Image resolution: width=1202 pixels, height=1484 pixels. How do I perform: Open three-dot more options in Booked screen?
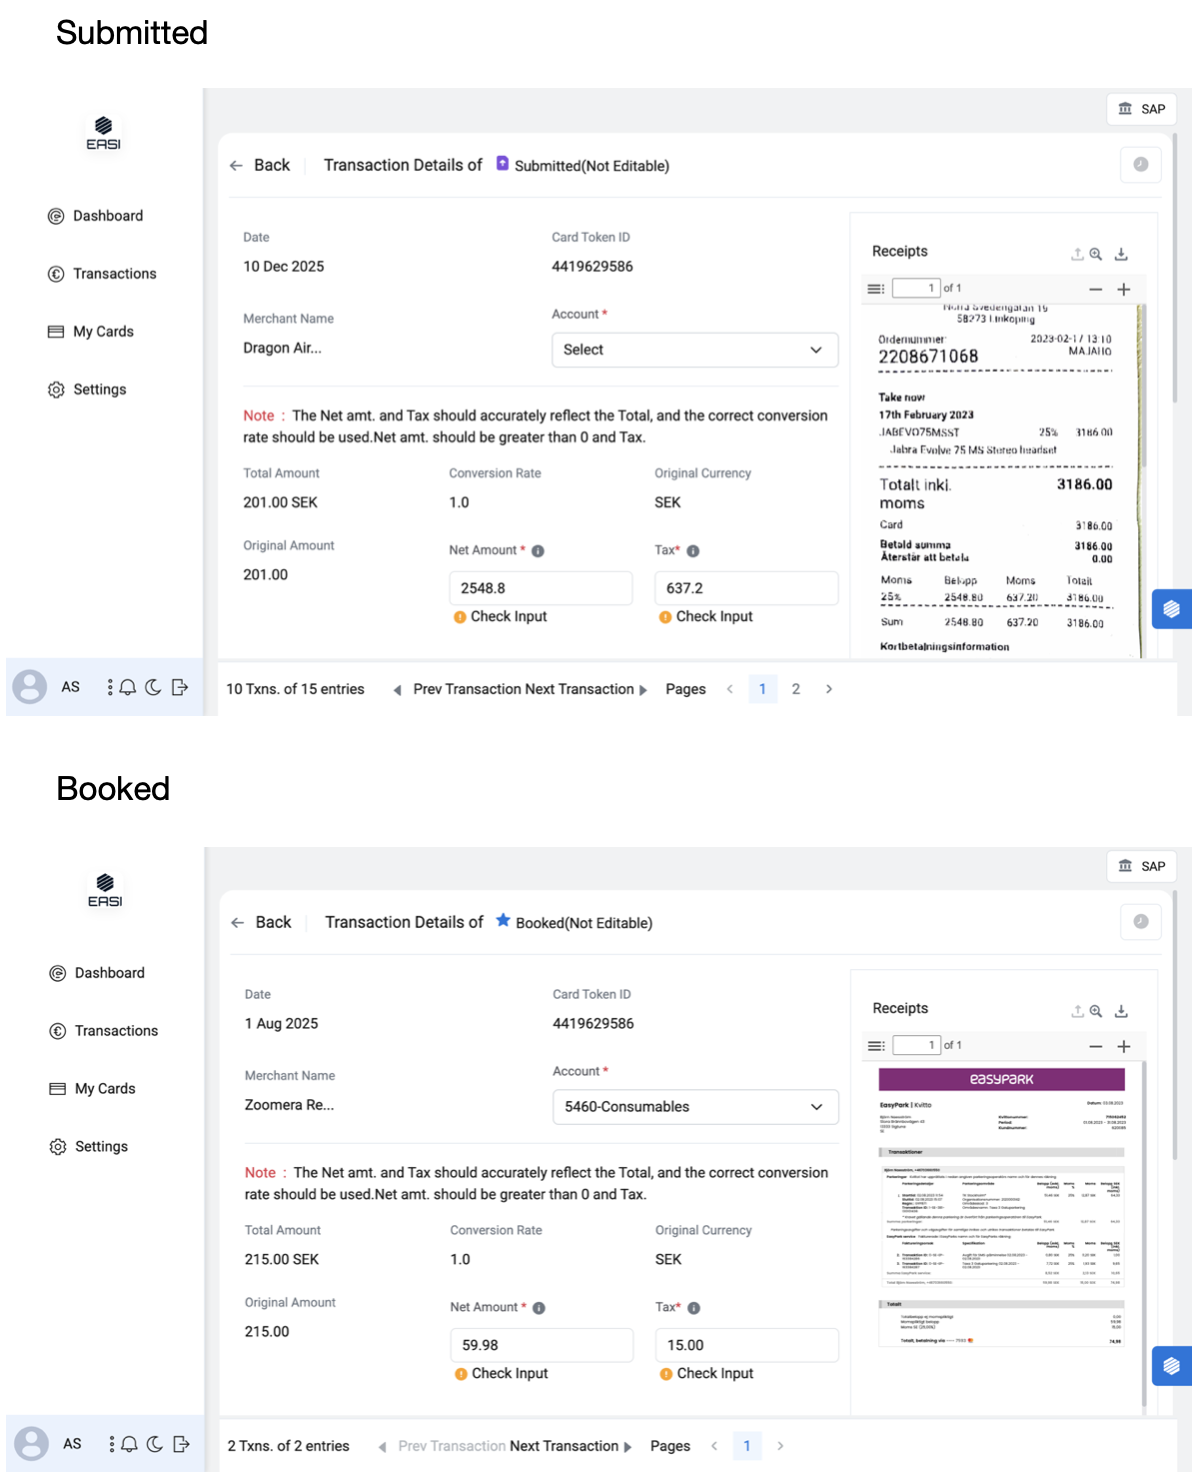[111, 1444]
